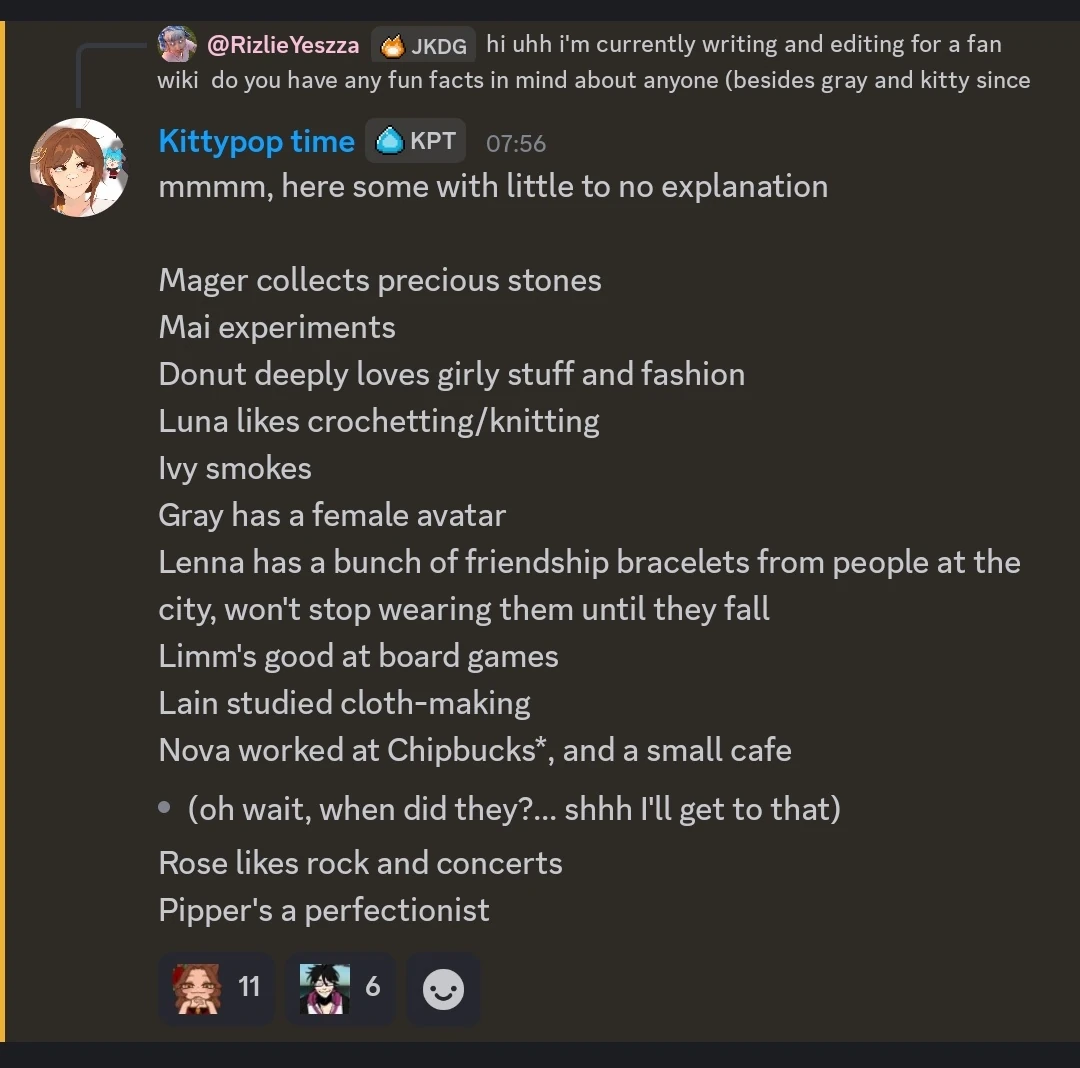Click the "Pipper's a perfectionist" line

(x=324, y=910)
